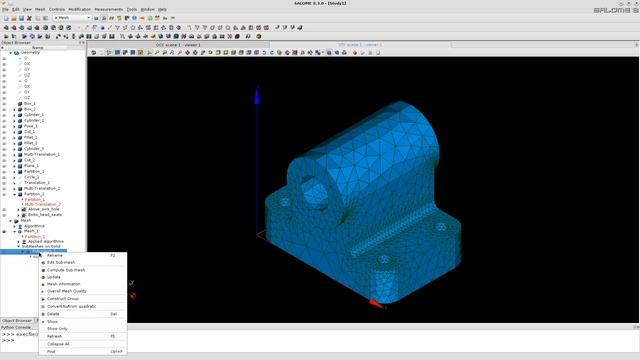Select the red Partition_1 reference under Partition_2
Screen dimensions: 640x360
pyautogui.click(x=35, y=200)
